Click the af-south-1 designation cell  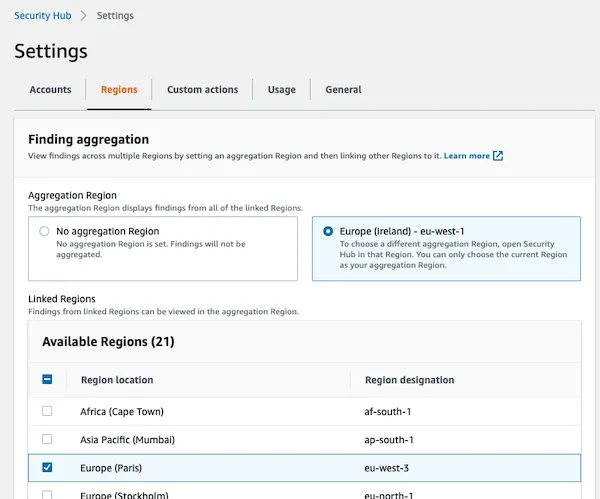tap(387, 412)
